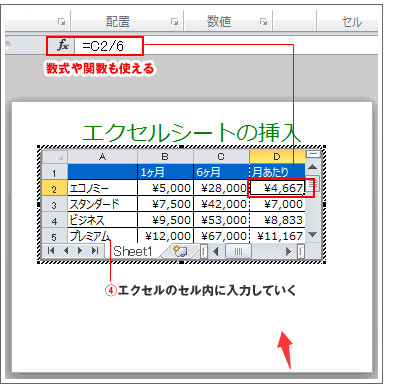The width and height of the screenshot is (394, 388).
Task: Click the 数値 ribbon group label
Action: coord(219,22)
